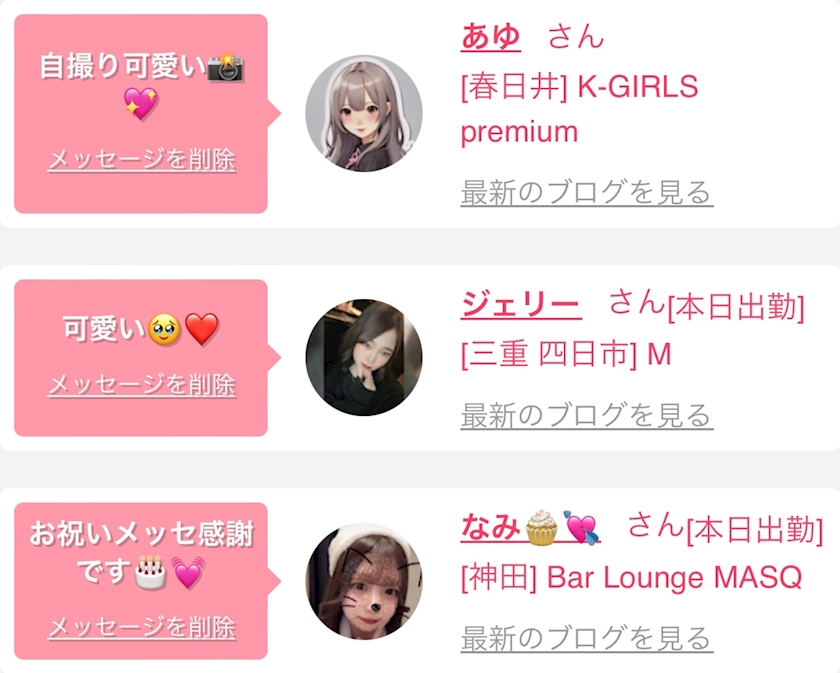This screenshot has height=673, width=840.
Task: Click the cupcake emoji beside なみ
Action: 541,527
